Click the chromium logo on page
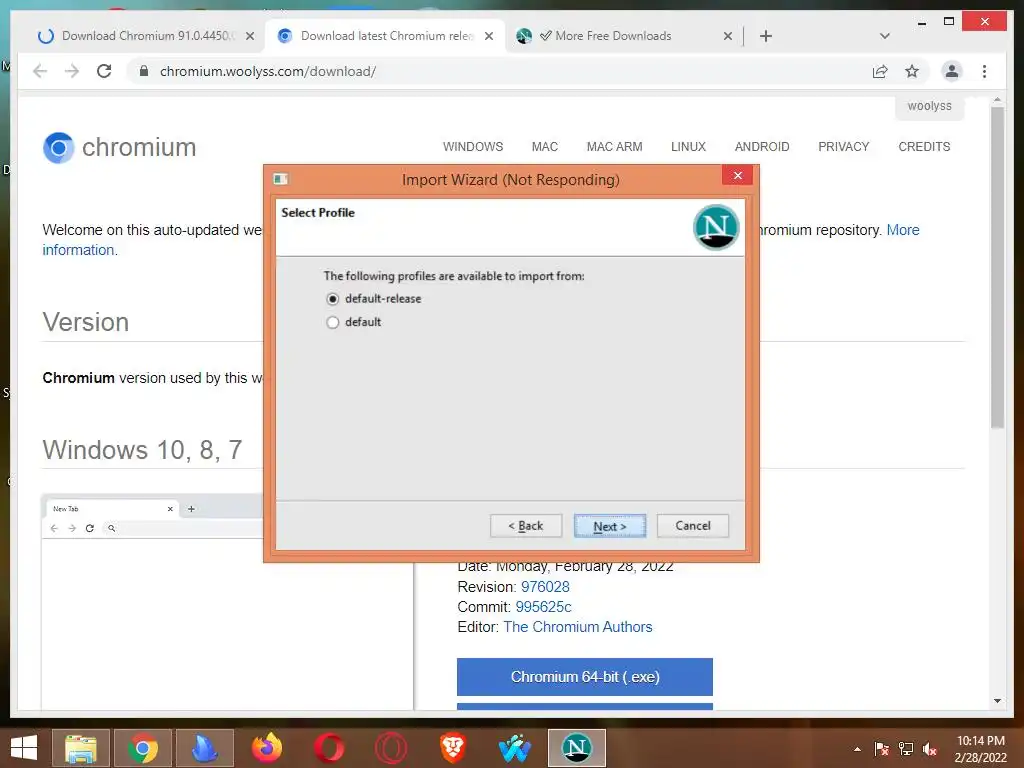This screenshot has width=1024, height=768. click(x=120, y=148)
